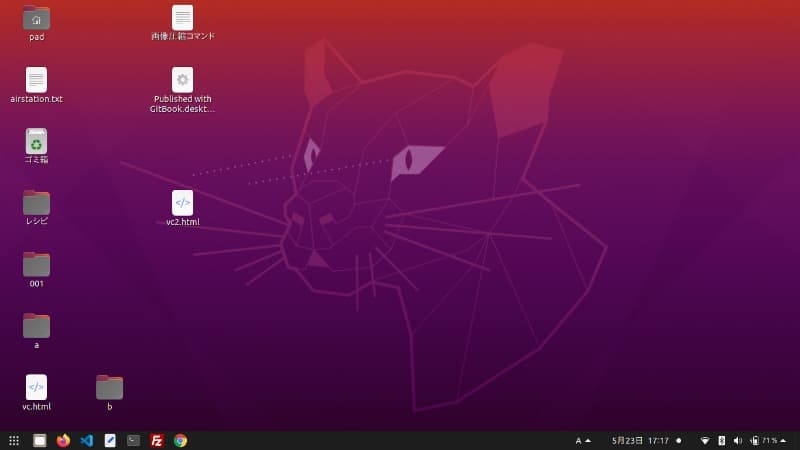Select the airstation.txt file on the desktop

coord(36,85)
